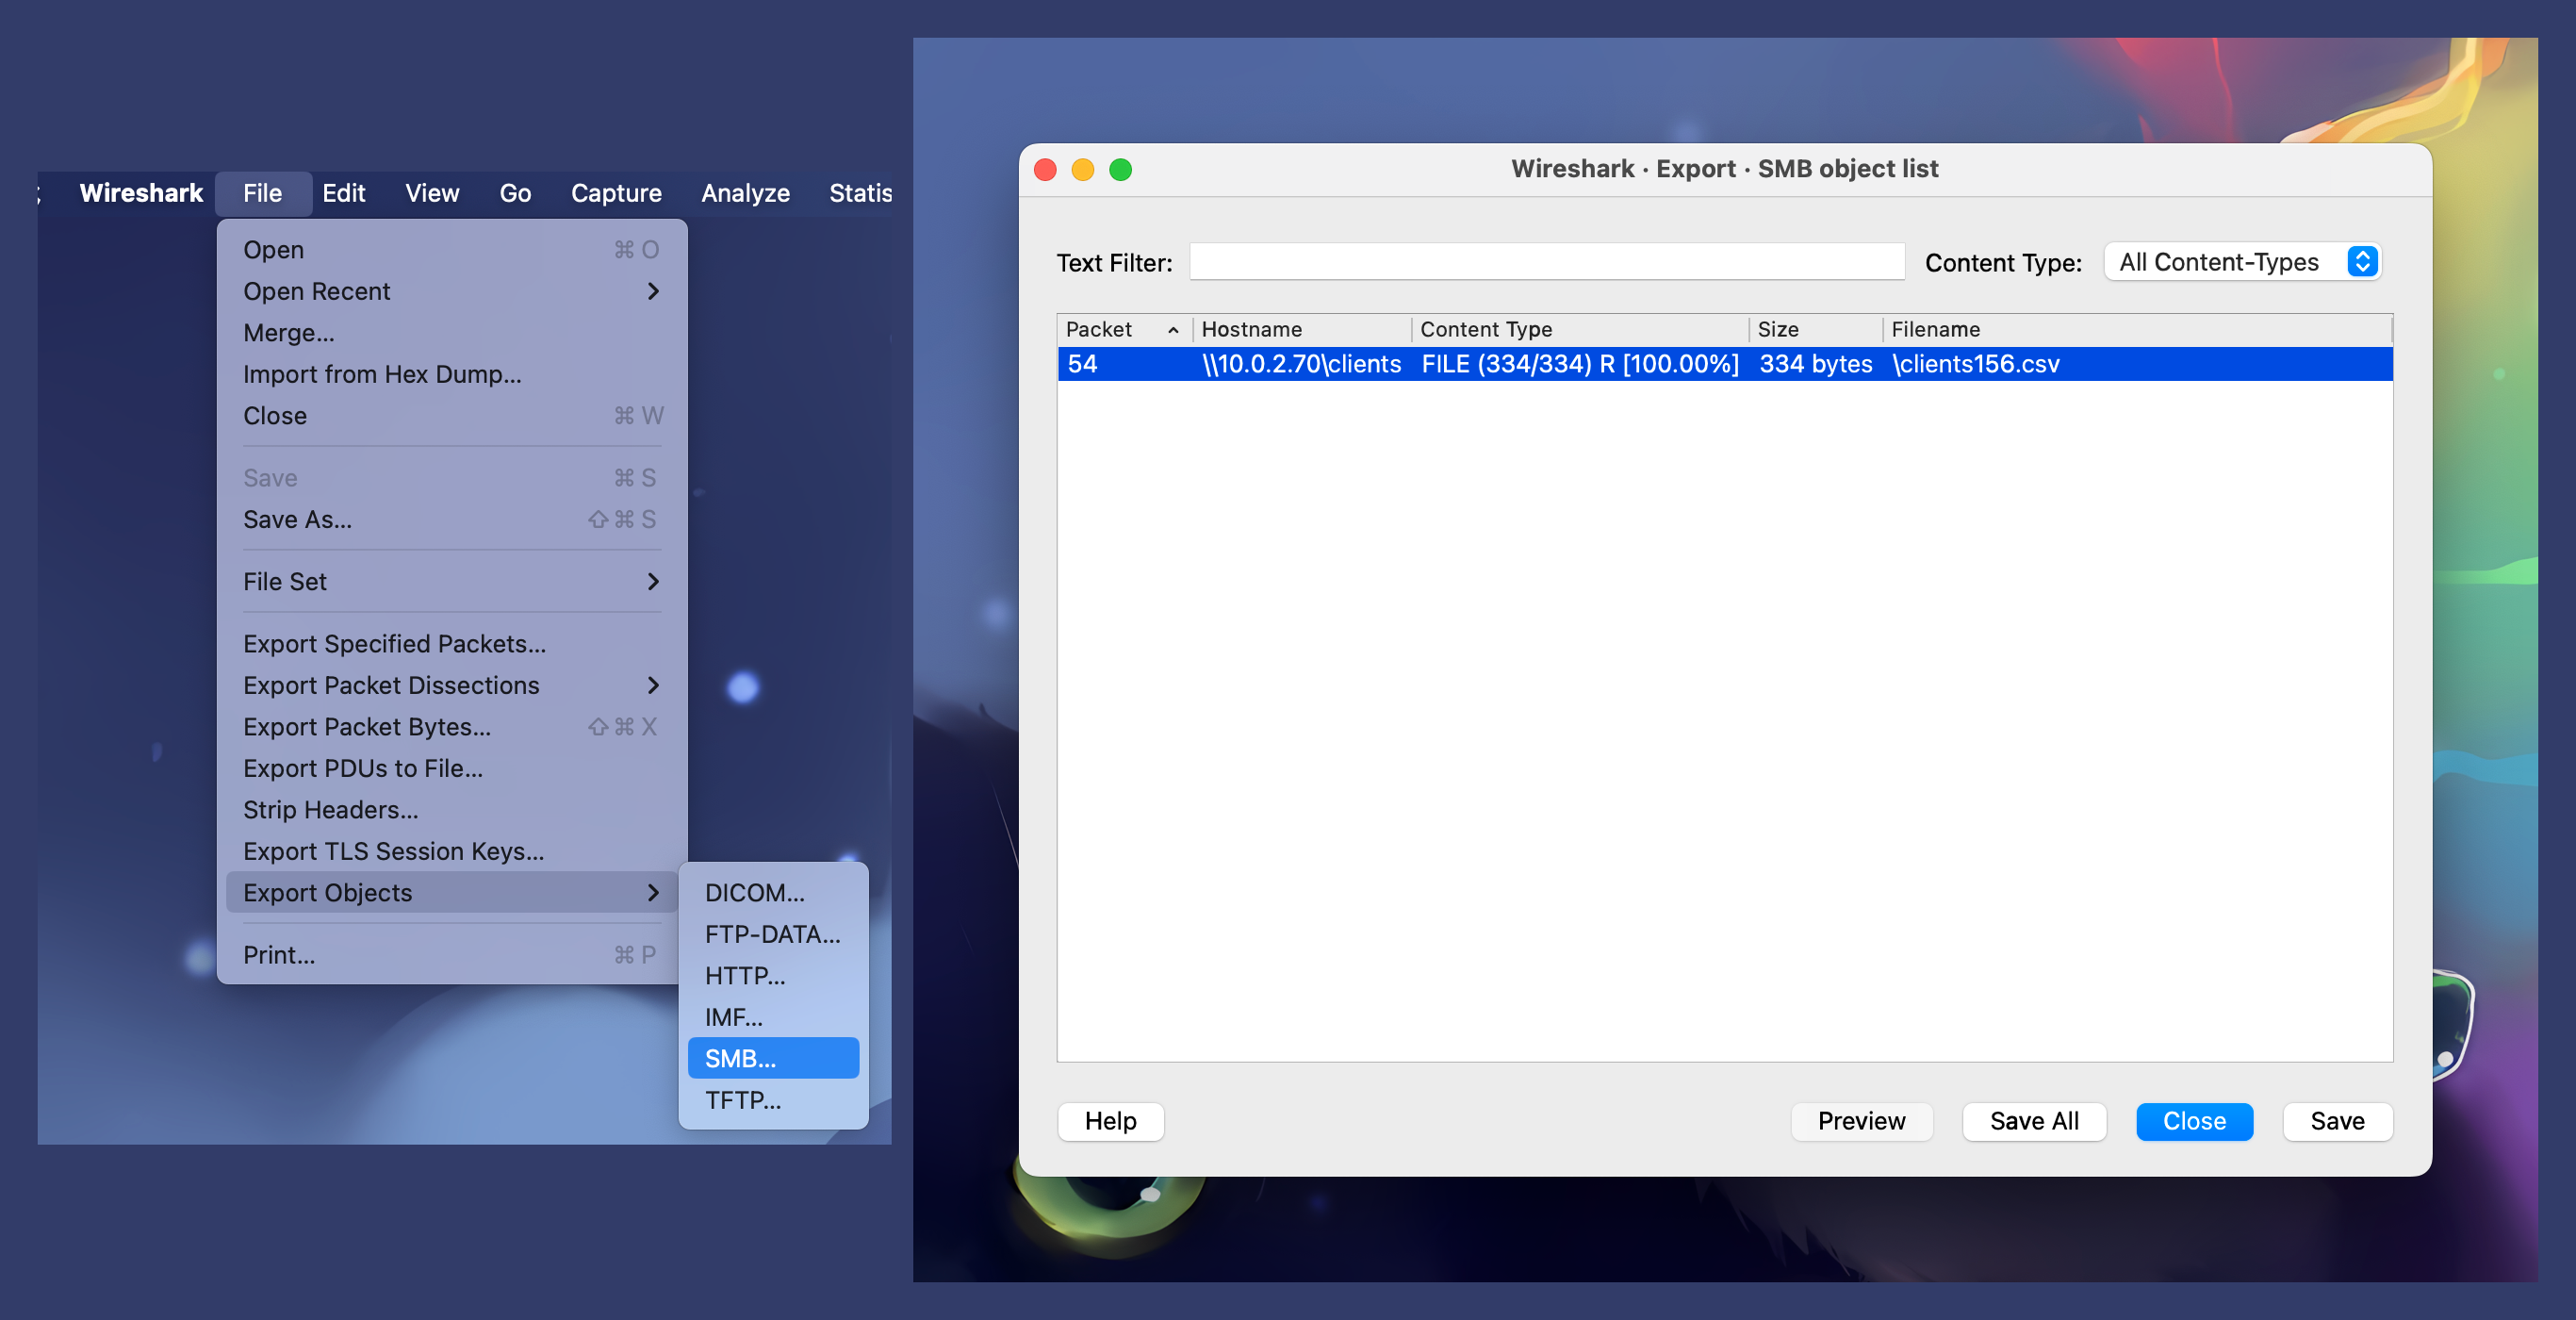Expand the File Set submenu
2576x1320 pixels.
(x=452, y=582)
